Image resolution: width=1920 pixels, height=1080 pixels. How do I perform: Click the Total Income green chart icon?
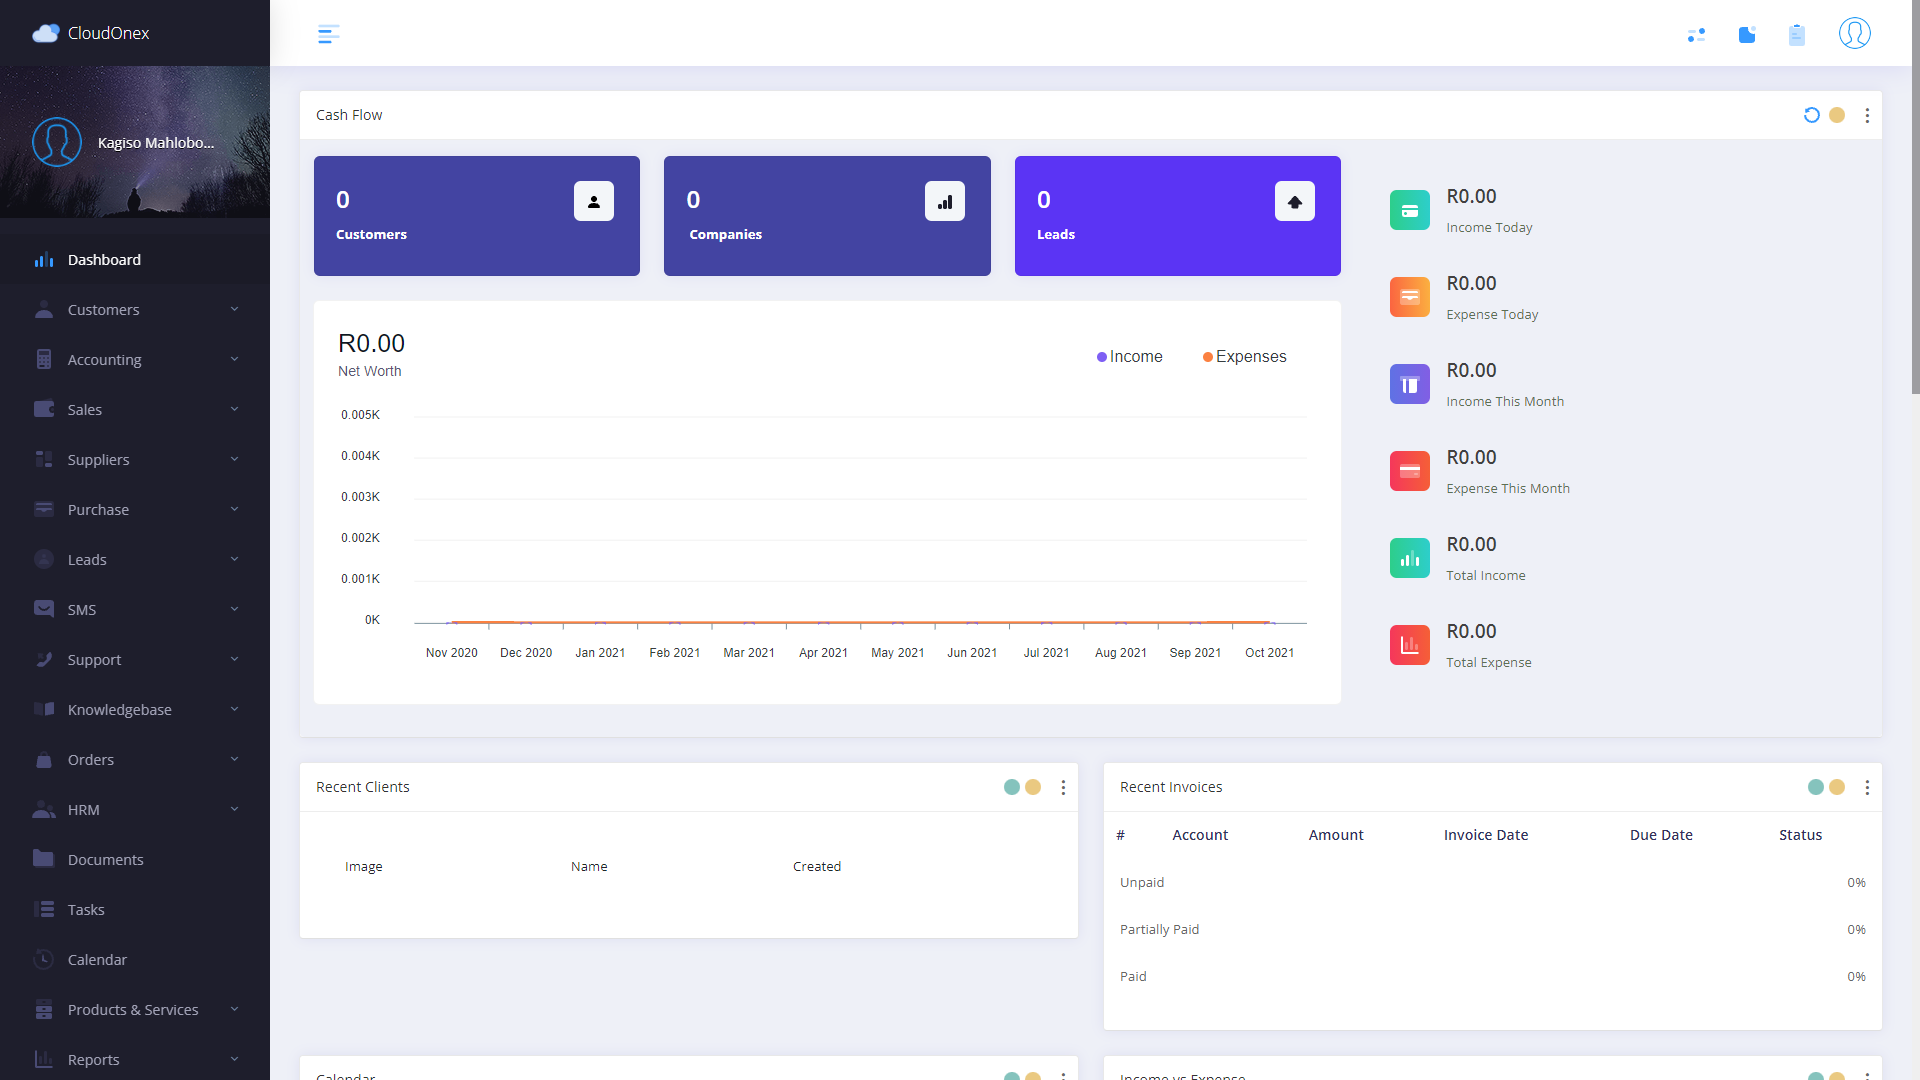[1410, 558]
